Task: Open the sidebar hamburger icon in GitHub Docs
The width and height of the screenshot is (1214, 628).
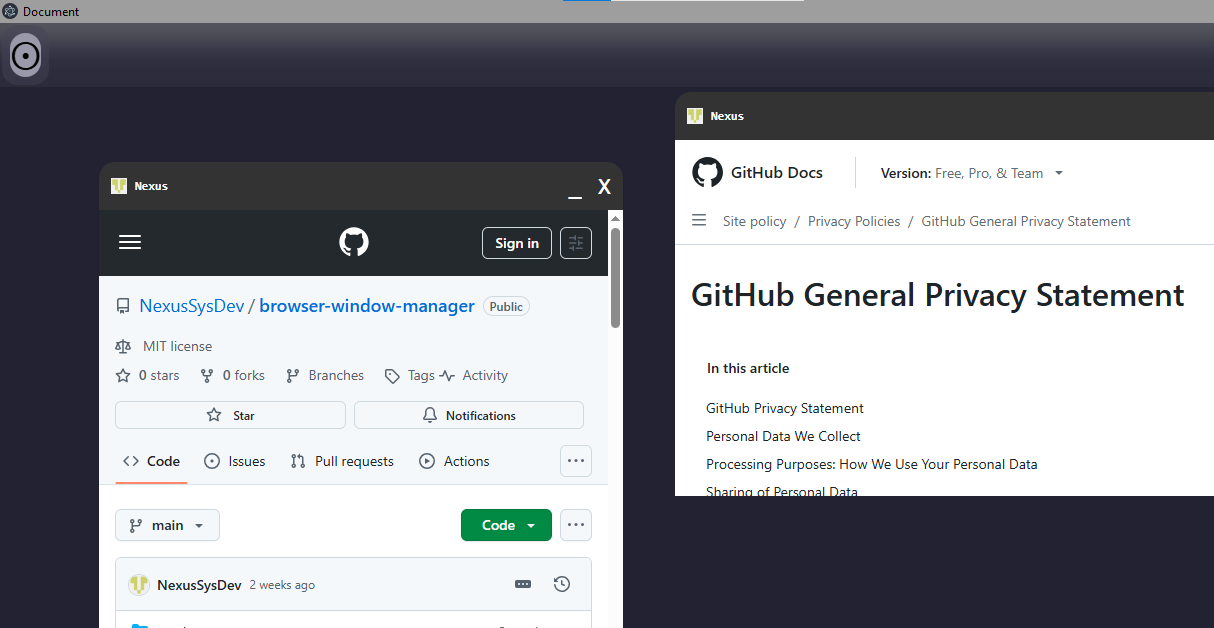Action: click(699, 220)
